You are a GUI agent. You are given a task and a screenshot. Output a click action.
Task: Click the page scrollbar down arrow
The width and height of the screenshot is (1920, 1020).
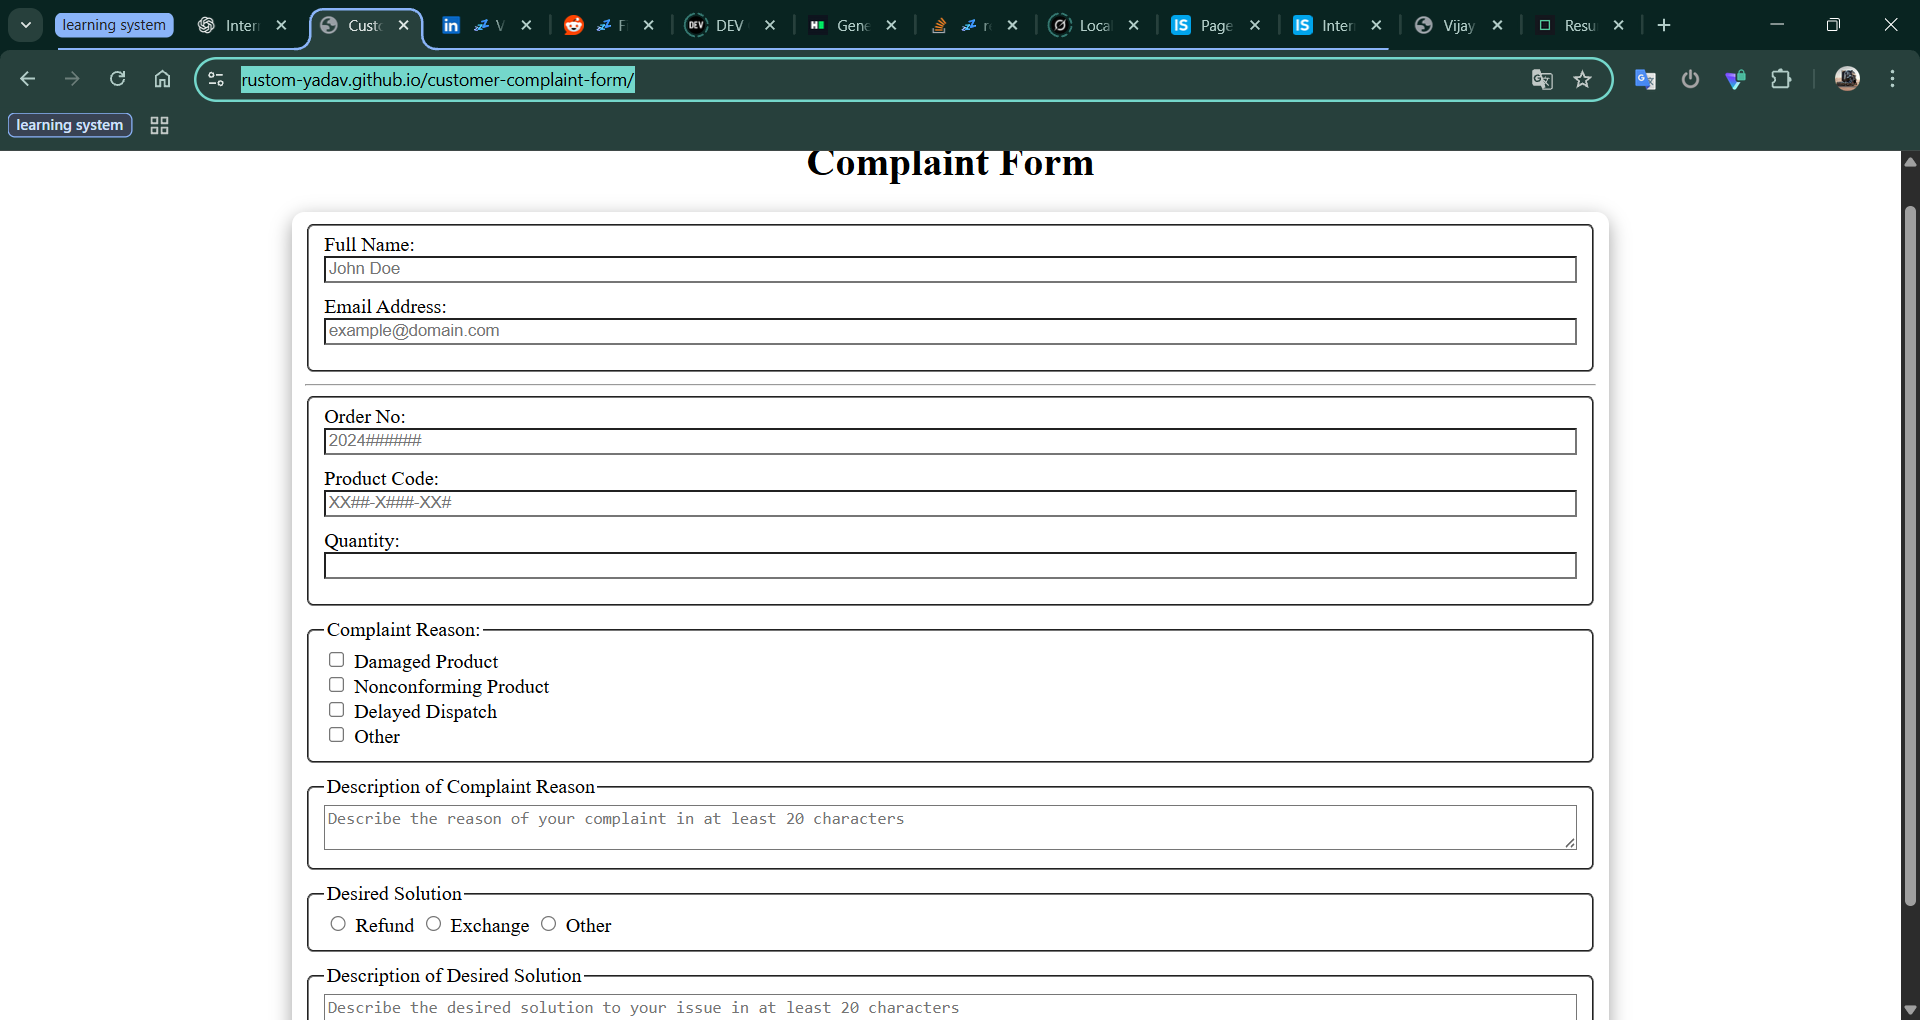pyautogui.click(x=1910, y=1009)
